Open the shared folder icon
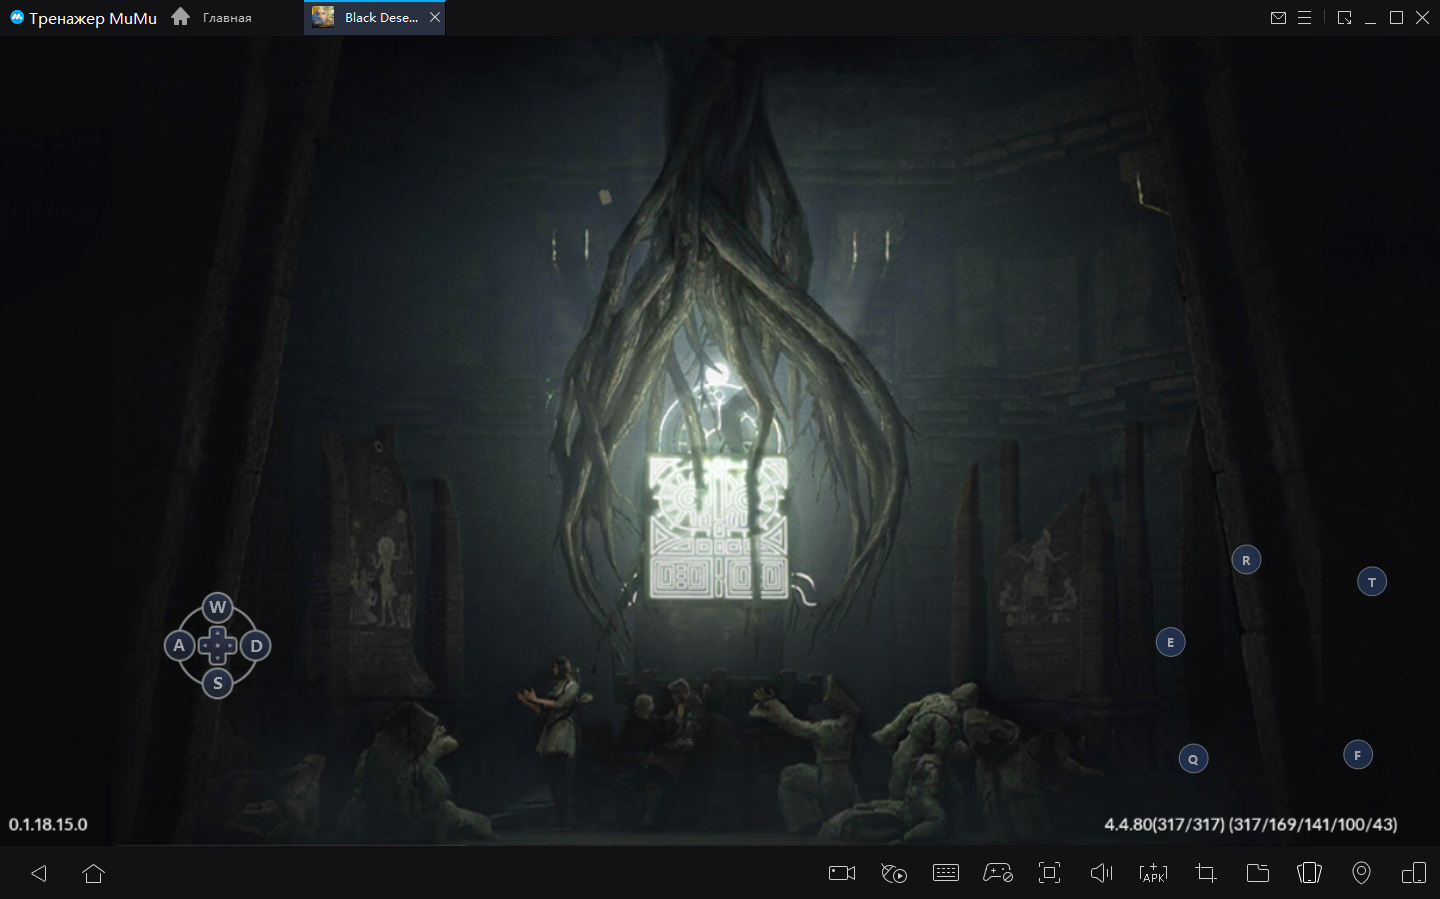1440x899 pixels. [1257, 873]
